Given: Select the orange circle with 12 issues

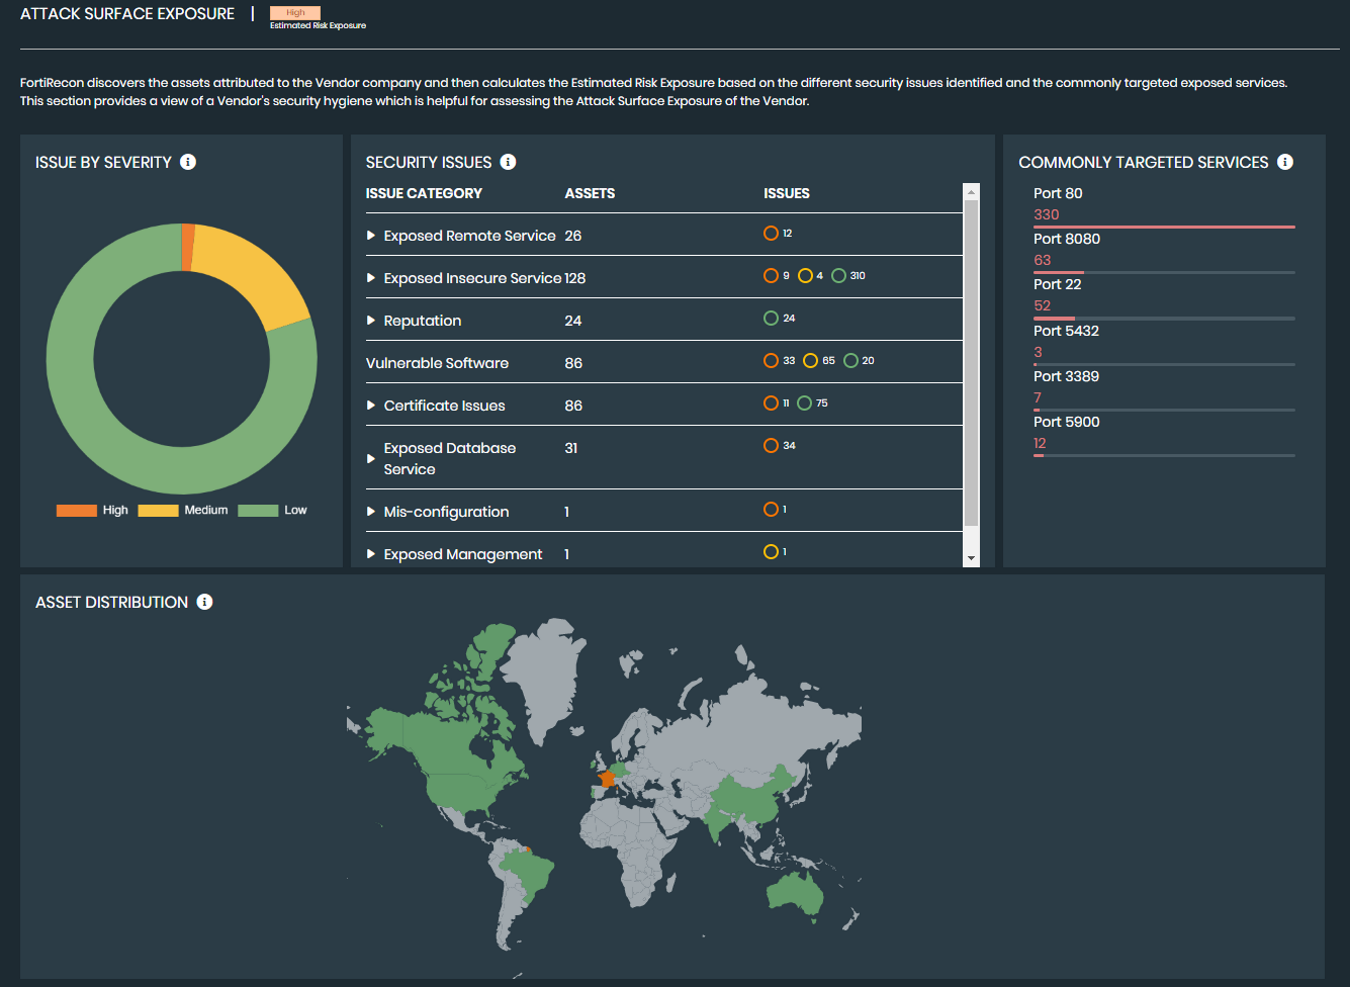Looking at the screenshot, I should pyautogui.click(x=771, y=233).
